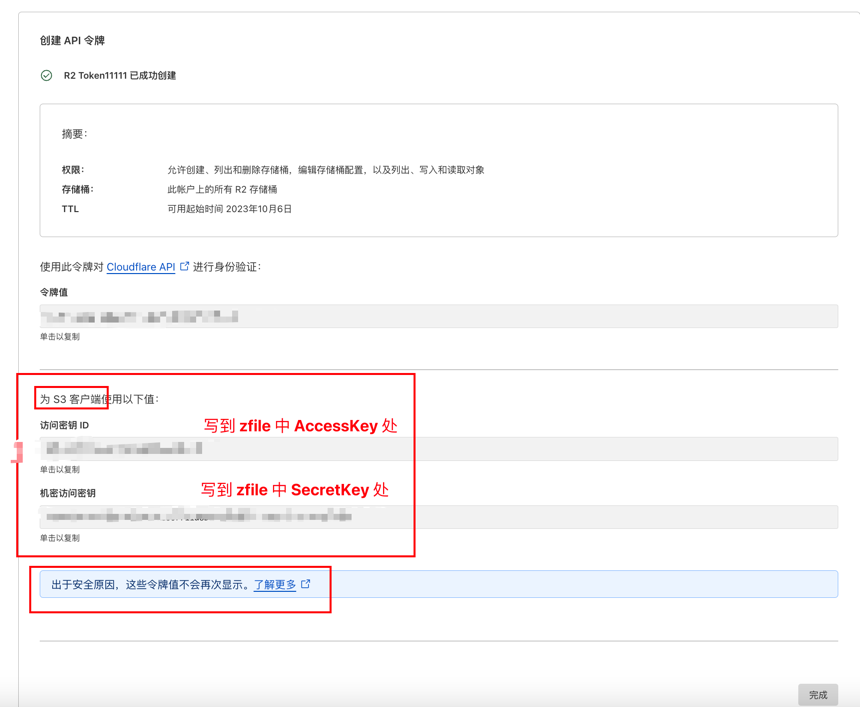860x707 pixels.
Task: Click the 令牌值 token value field
Action: coord(438,317)
